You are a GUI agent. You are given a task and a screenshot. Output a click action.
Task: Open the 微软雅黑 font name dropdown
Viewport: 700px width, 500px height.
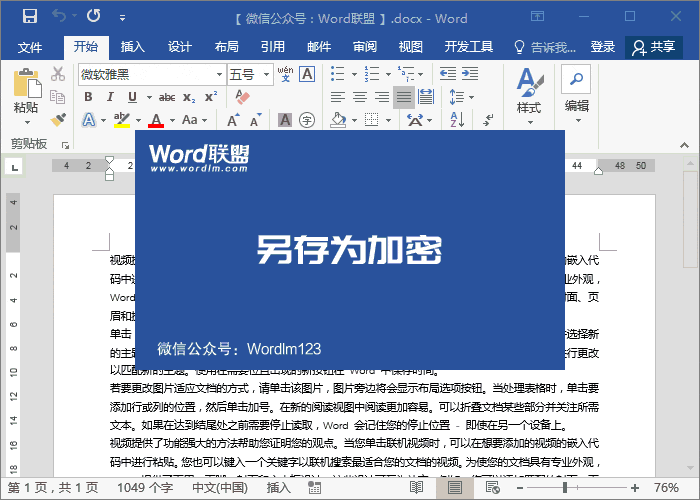tap(219, 75)
